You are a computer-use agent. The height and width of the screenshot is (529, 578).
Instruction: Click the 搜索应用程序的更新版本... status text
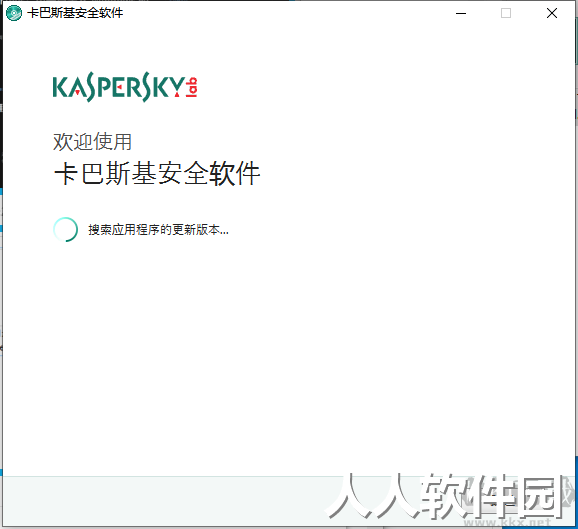(159, 230)
